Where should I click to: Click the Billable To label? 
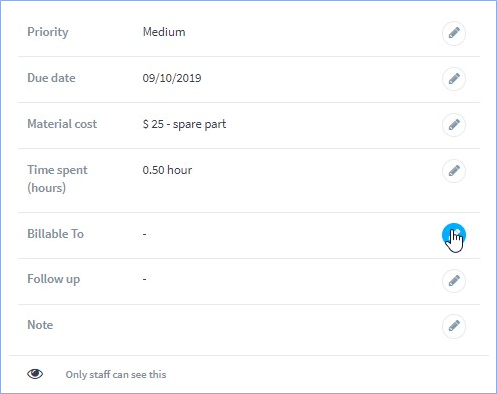pyautogui.click(x=55, y=234)
